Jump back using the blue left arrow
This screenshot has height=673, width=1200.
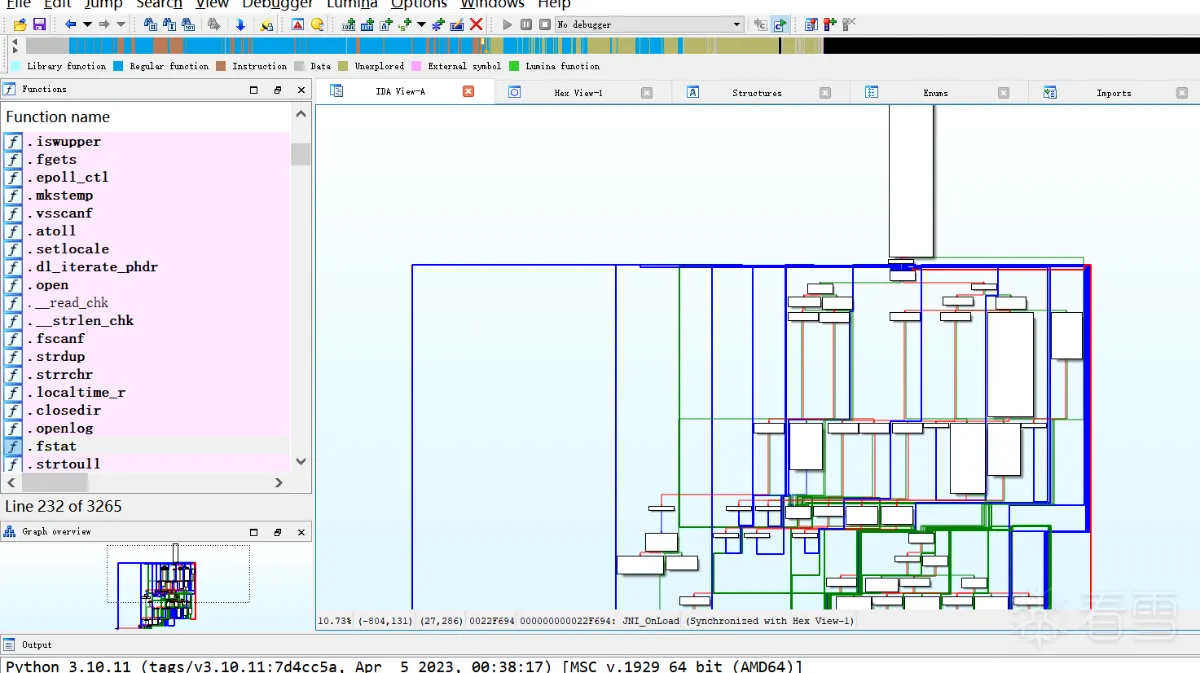tap(70, 24)
